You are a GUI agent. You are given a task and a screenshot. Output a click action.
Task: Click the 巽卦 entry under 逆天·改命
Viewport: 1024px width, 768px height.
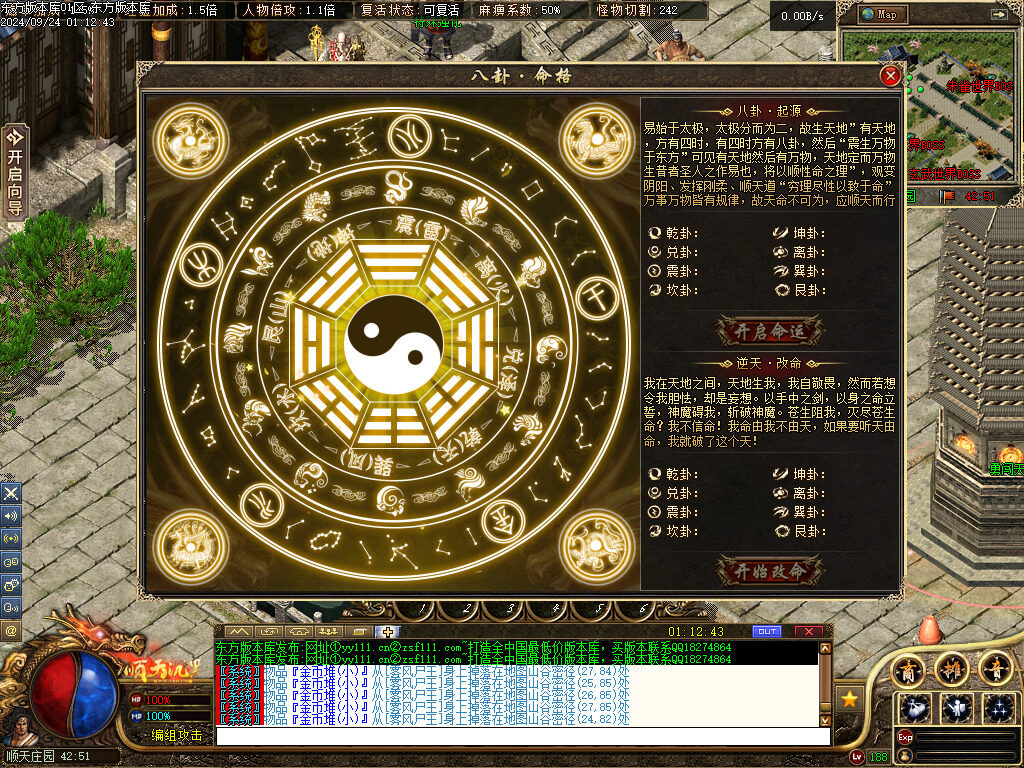pos(800,512)
